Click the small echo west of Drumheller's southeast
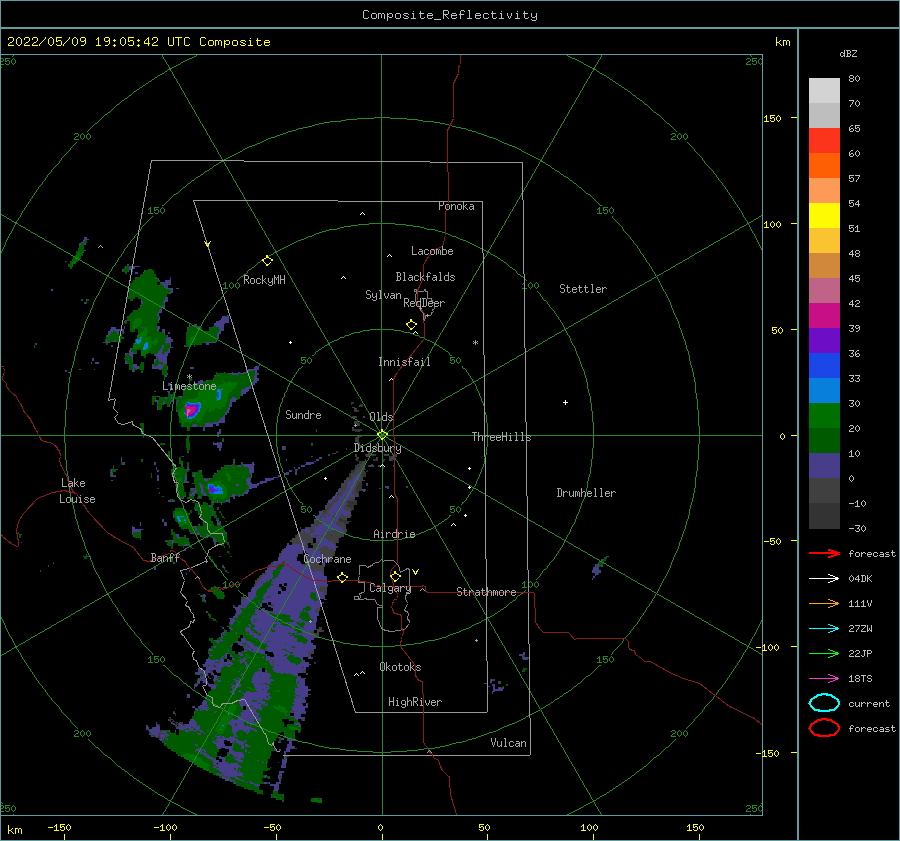Viewport: 900px width, 841px height. [599, 566]
